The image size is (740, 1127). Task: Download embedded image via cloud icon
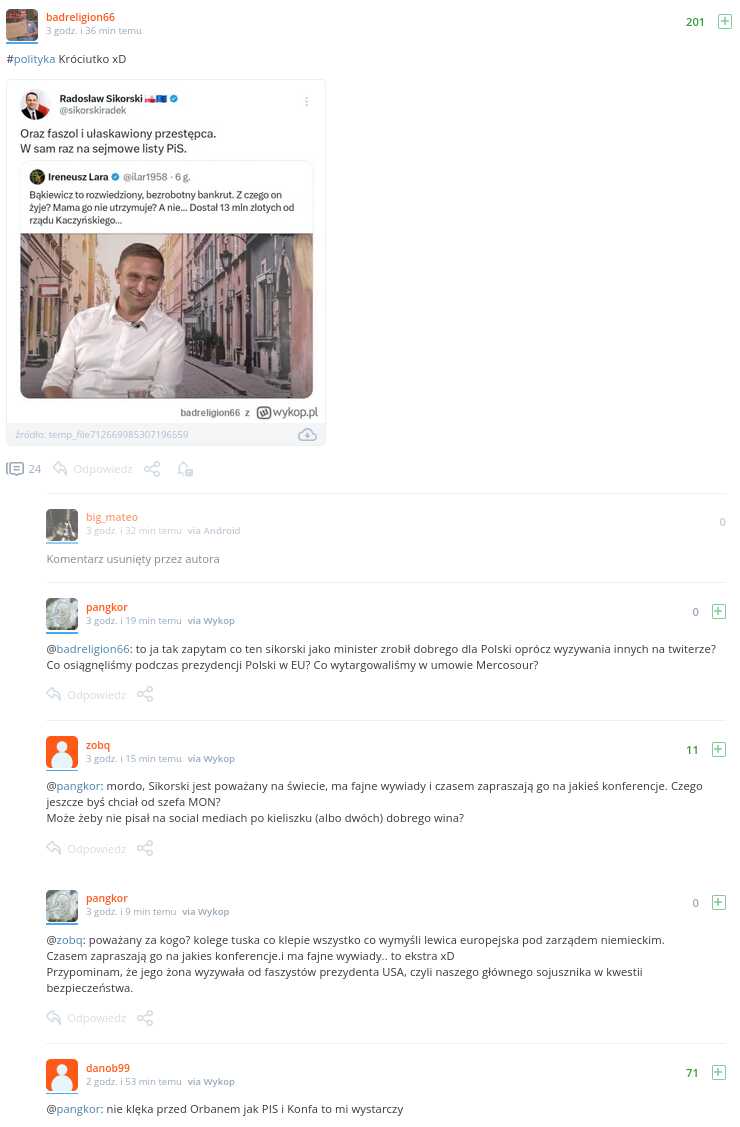[x=307, y=435]
